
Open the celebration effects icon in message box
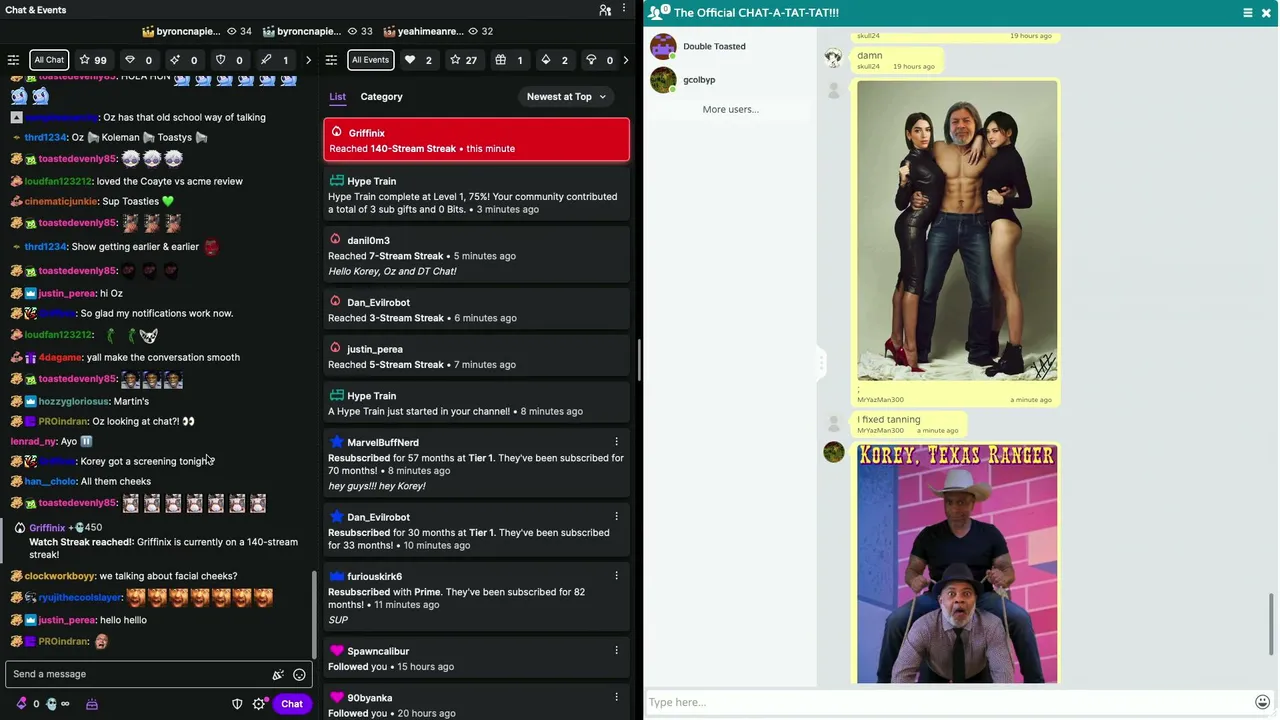(x=278, y=675)
